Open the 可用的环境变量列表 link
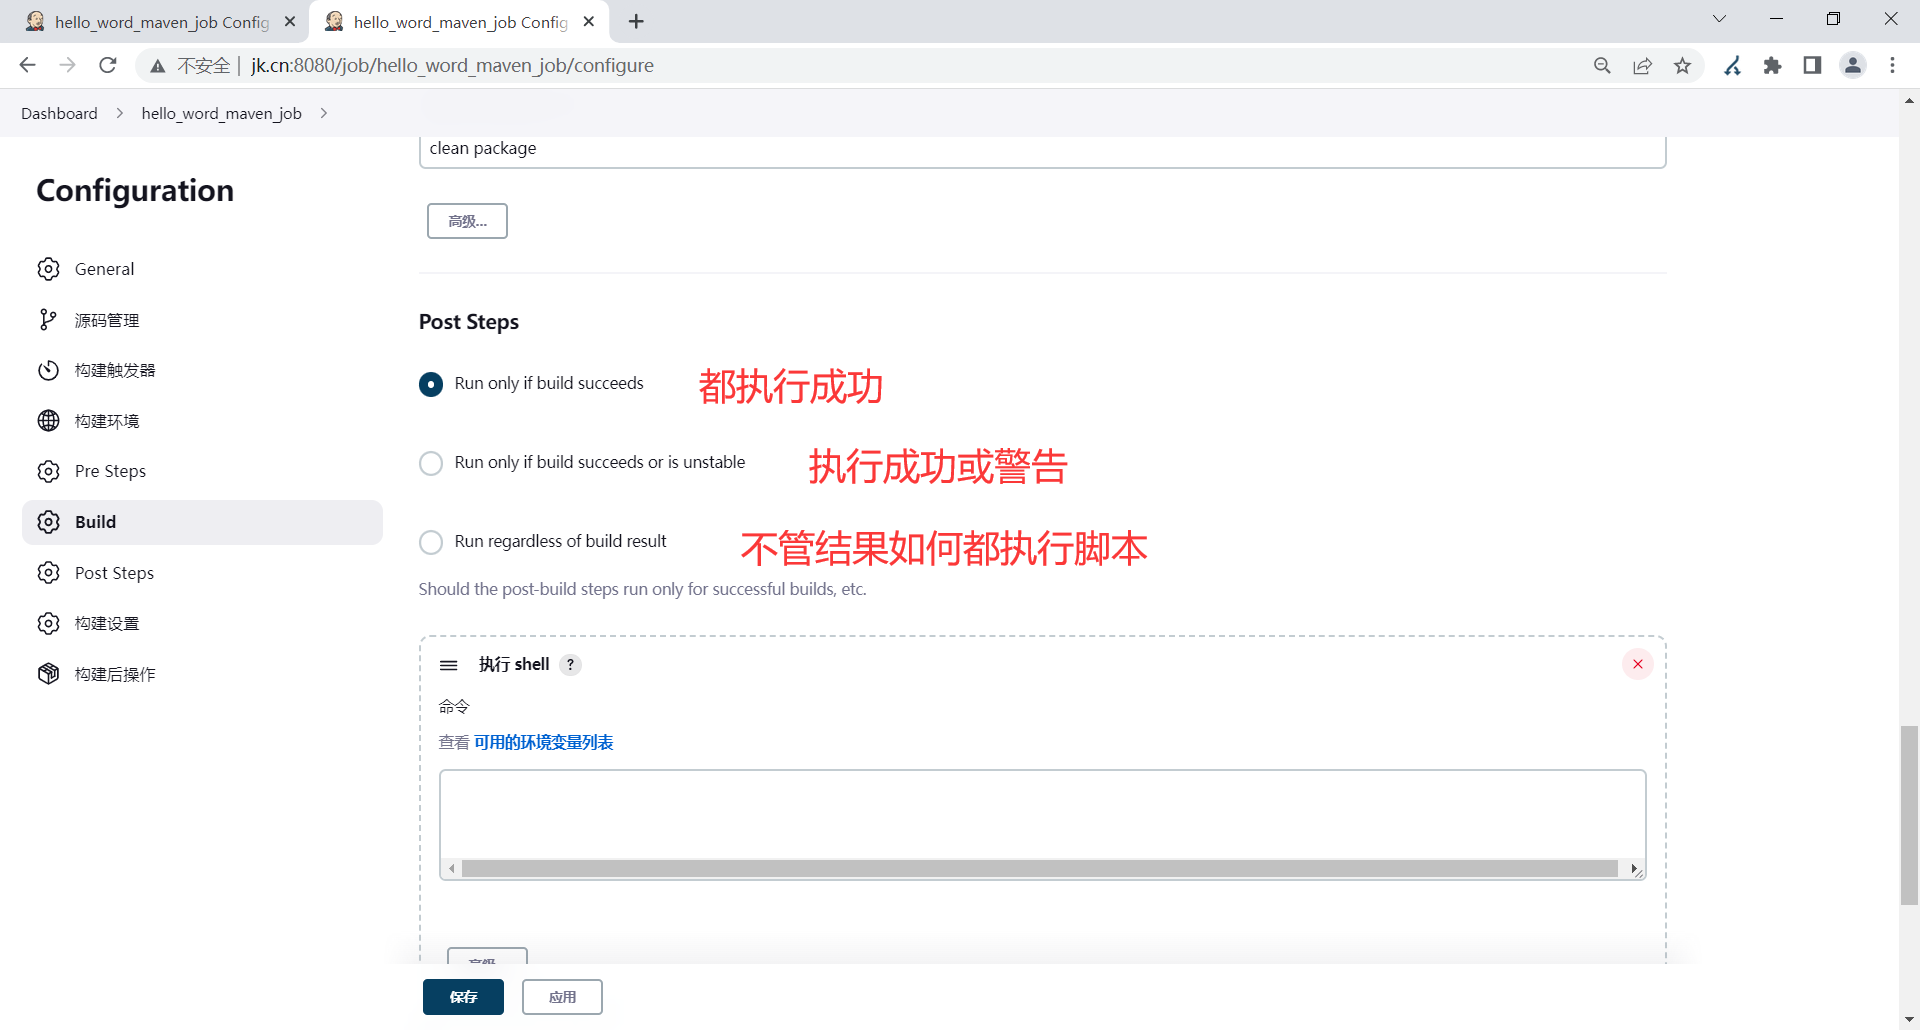The image size is (1920, 1030). pos(544,743)
